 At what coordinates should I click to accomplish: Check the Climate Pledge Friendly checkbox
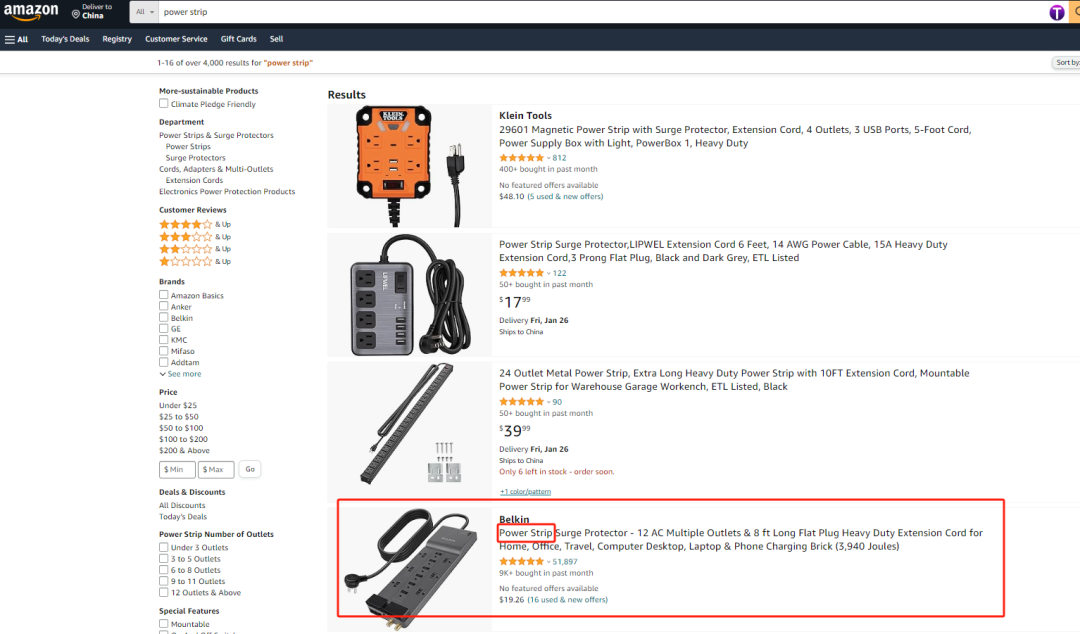click(x=164, y=104)
